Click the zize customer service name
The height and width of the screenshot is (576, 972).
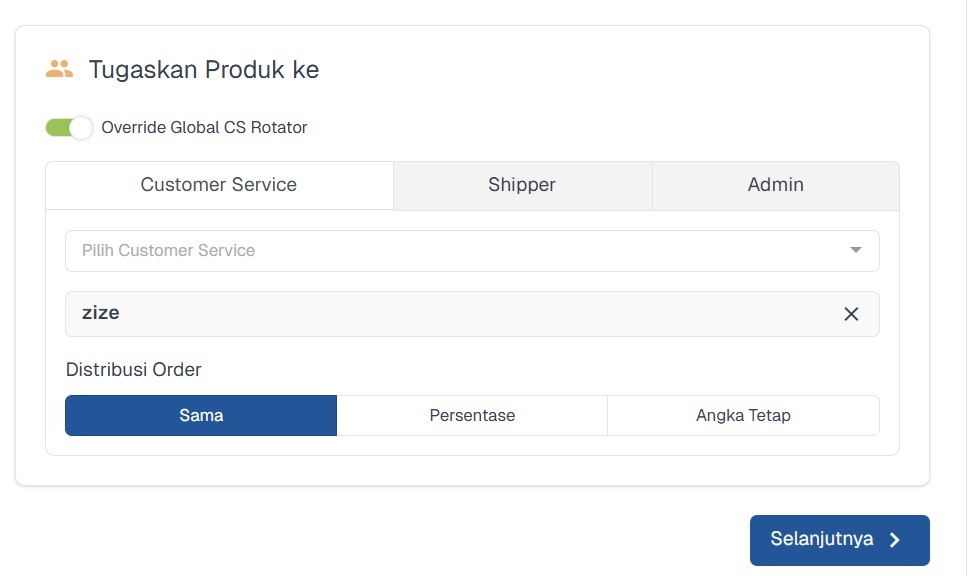pyautogui.click(x=100, y=312)
